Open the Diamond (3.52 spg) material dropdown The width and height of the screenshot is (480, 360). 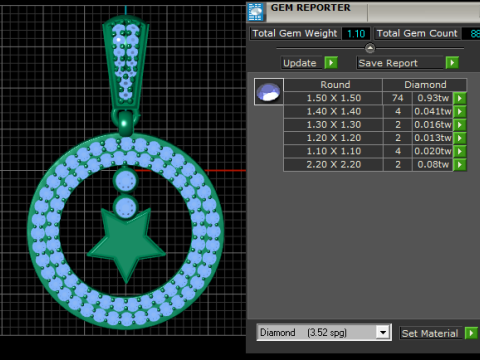[383, 332]
